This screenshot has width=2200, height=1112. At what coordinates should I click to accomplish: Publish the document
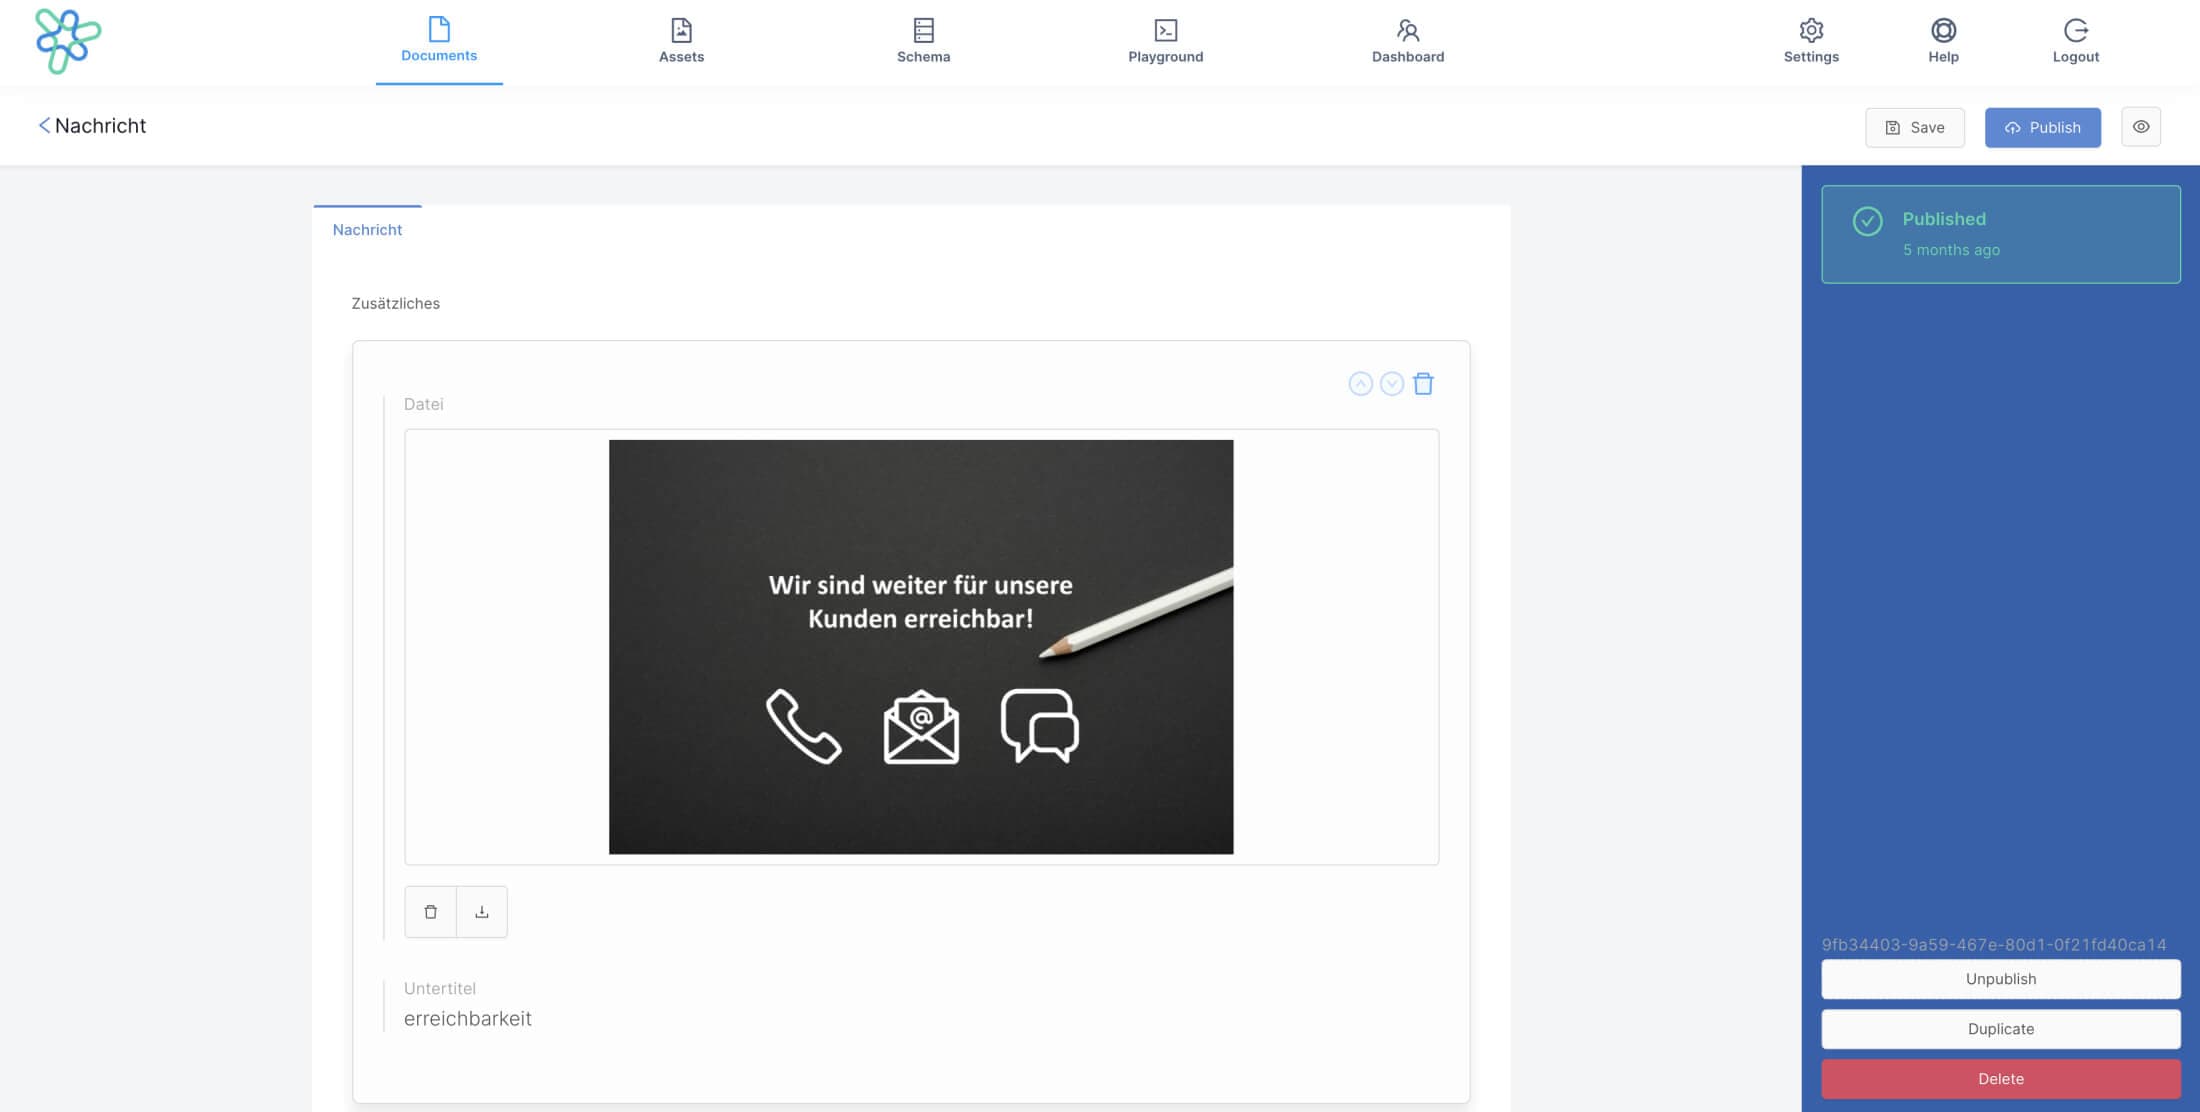point(2042,127)
